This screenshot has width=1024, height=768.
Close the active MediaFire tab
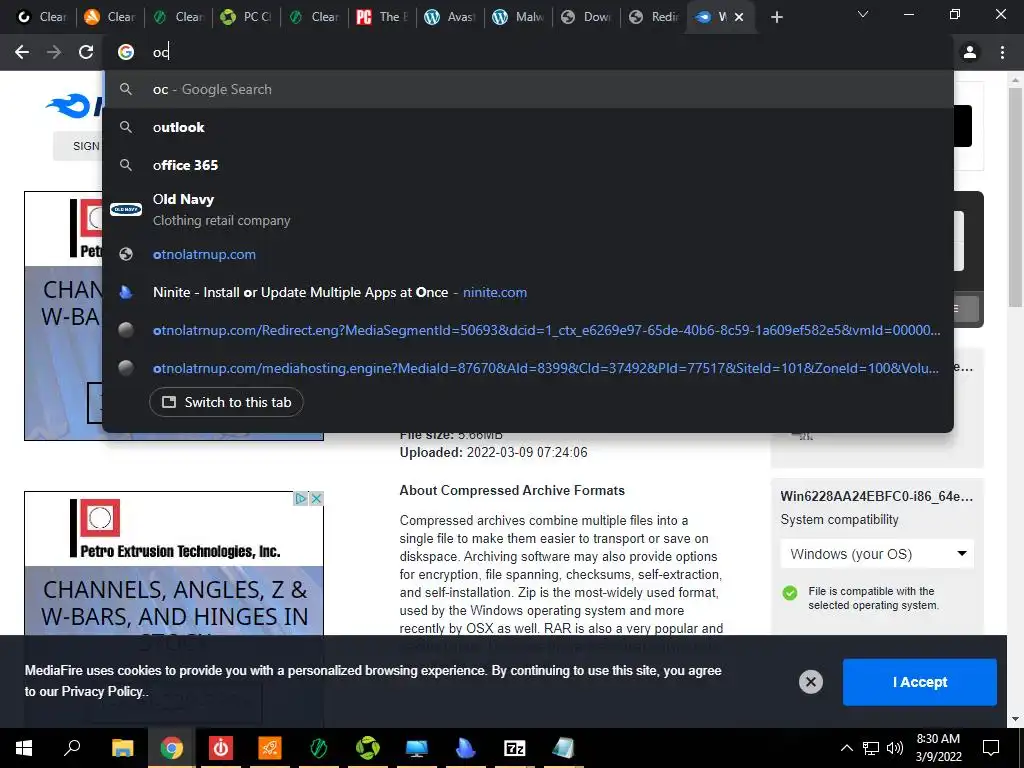click(739, 17)
